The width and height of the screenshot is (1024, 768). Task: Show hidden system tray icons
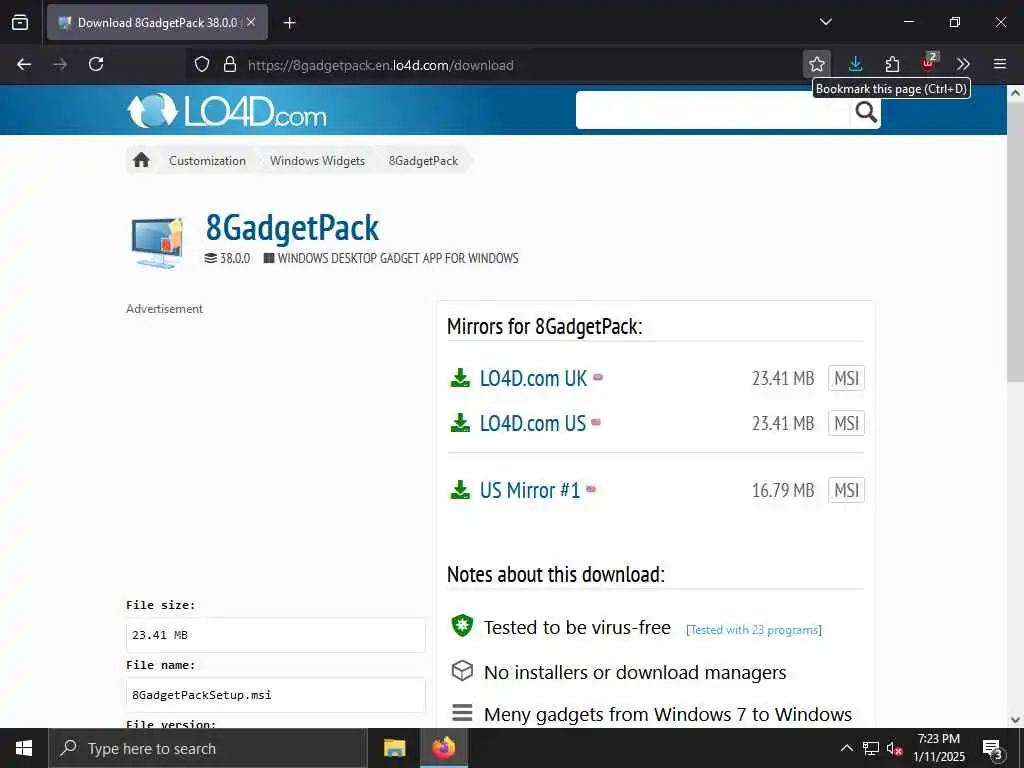846,748
